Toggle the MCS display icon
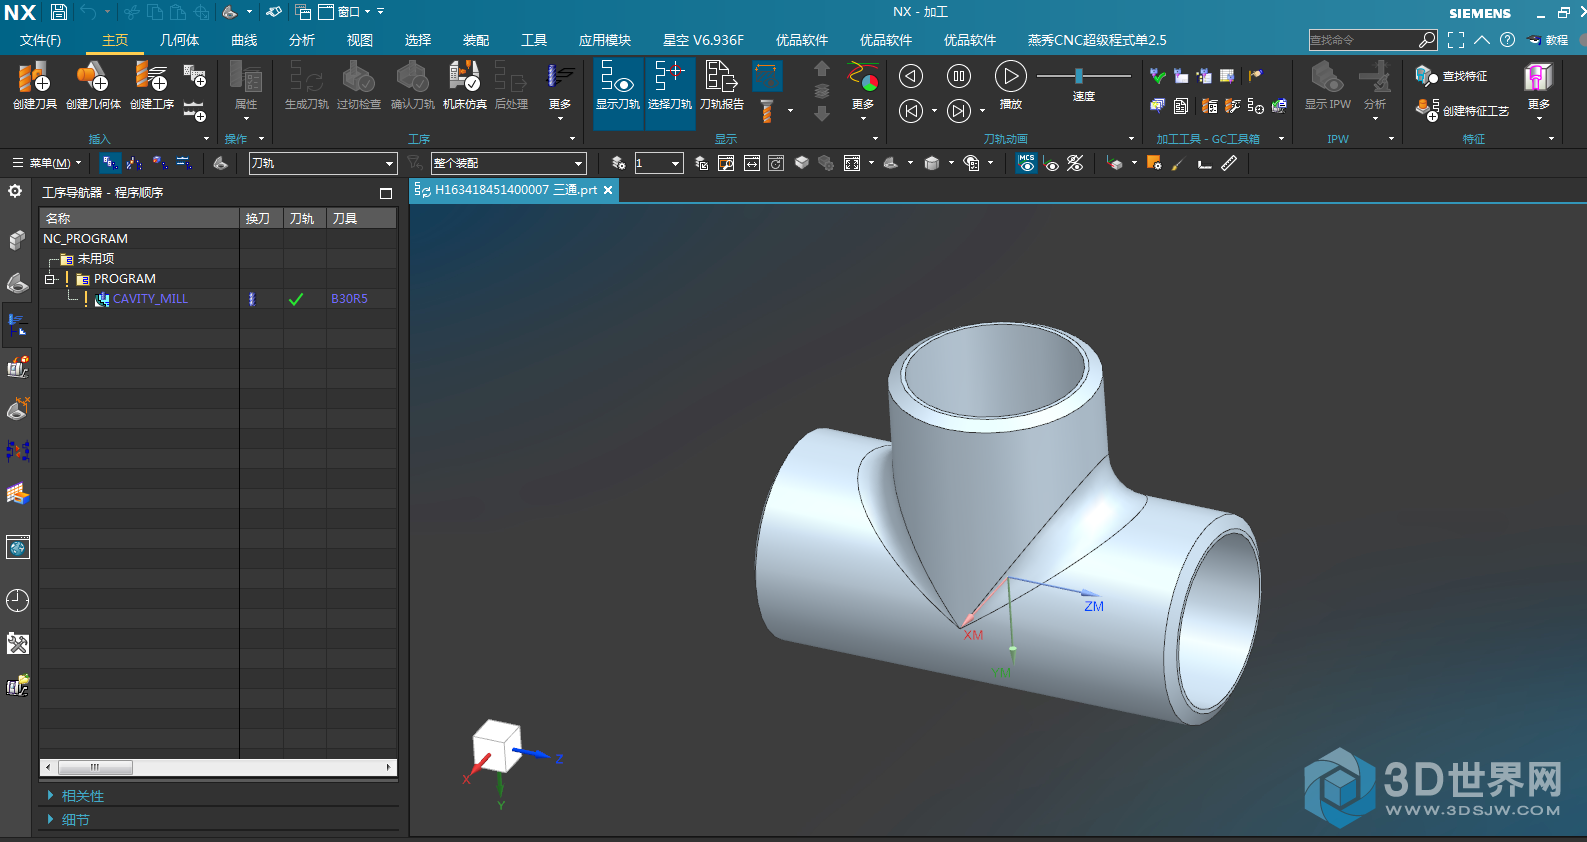1587x842 pixels. [1027, 163]
